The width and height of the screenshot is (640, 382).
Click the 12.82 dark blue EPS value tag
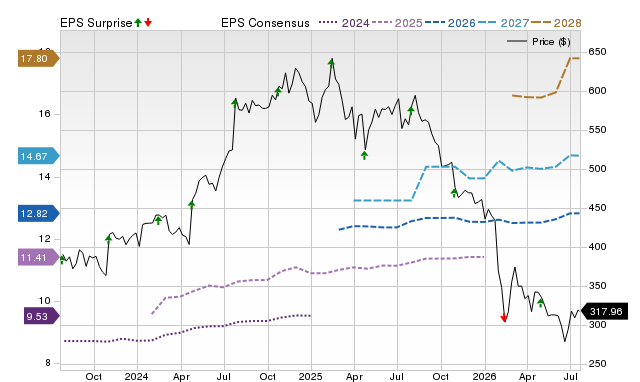click(38, 213)
